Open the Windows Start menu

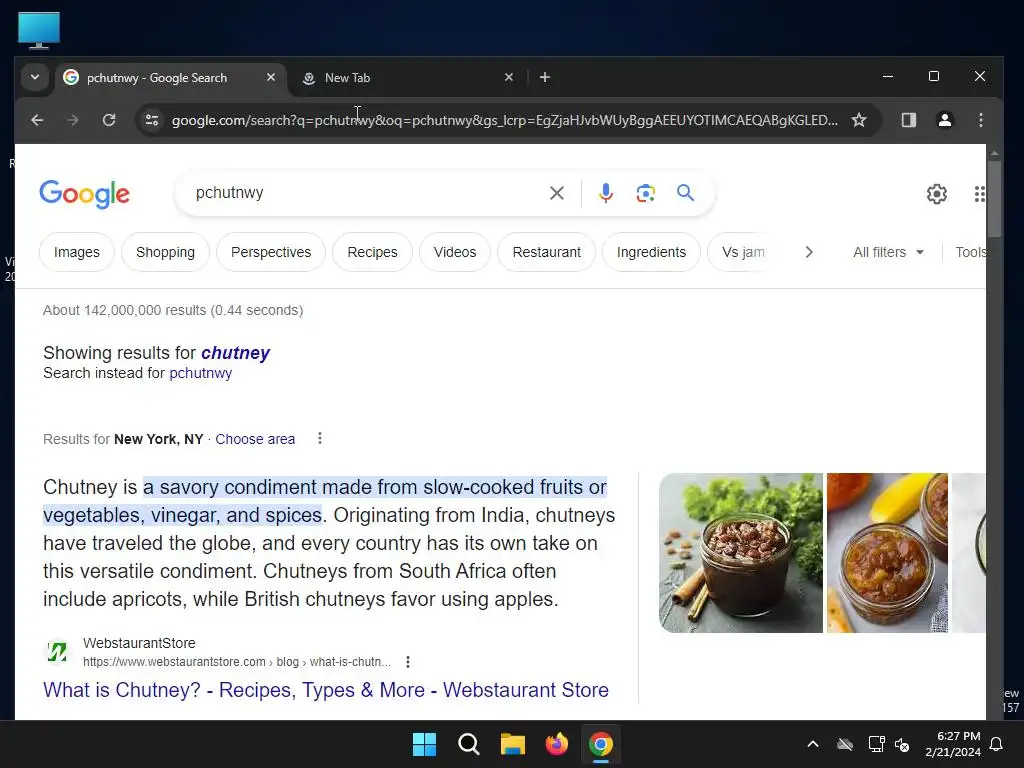tap(424, 744)
